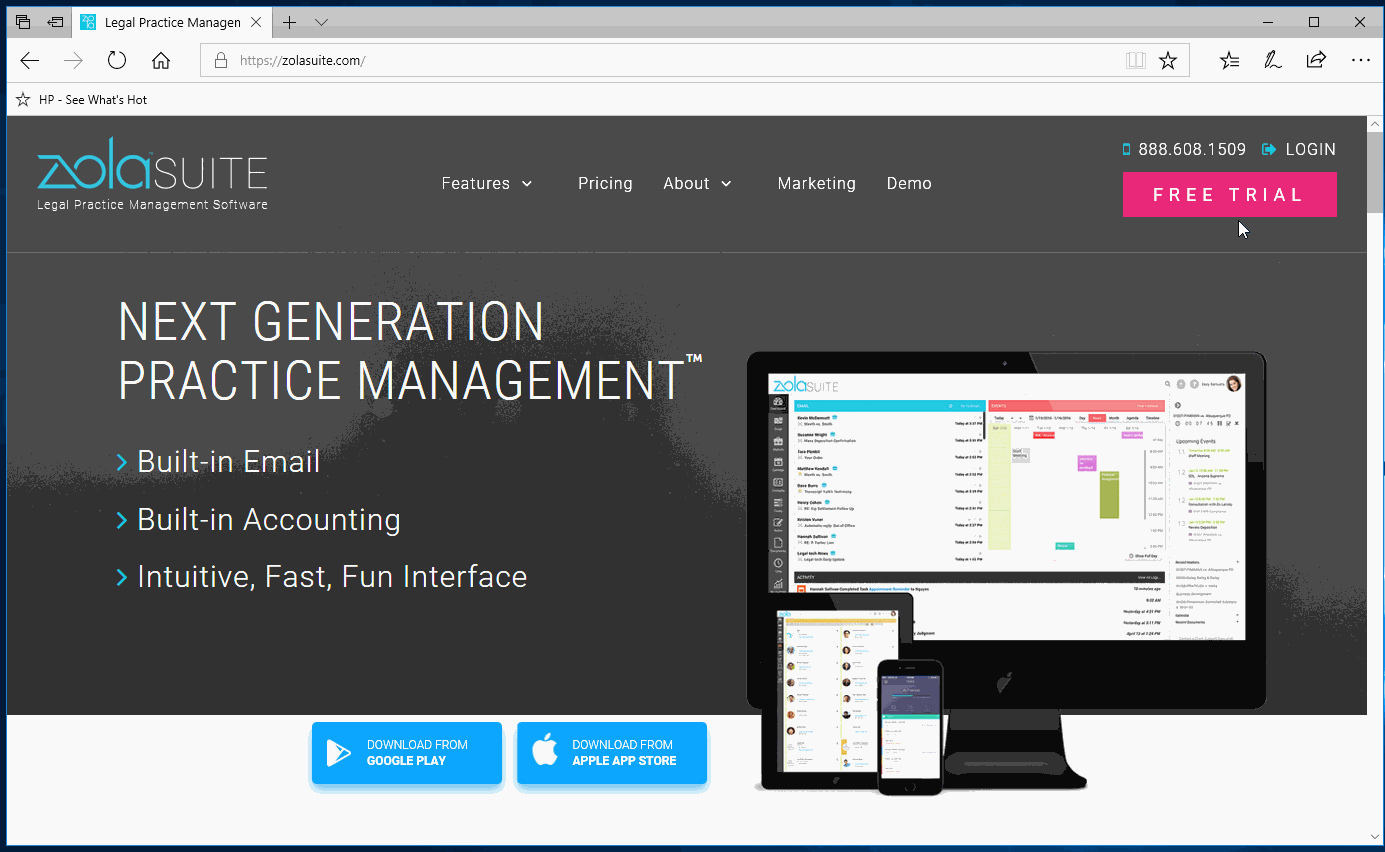Click Download from Apple App Store button

pyautogui.click(x=612, y=753)
